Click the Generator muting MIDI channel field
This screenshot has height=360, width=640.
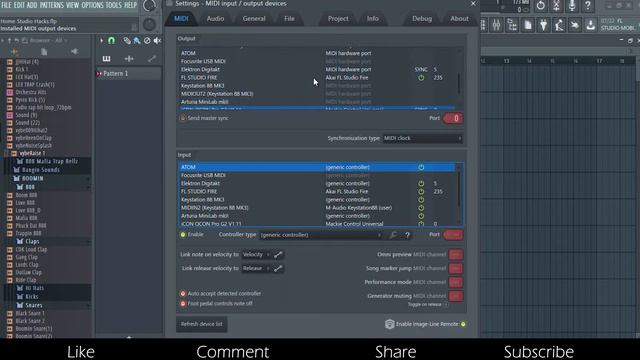point(456,296)
